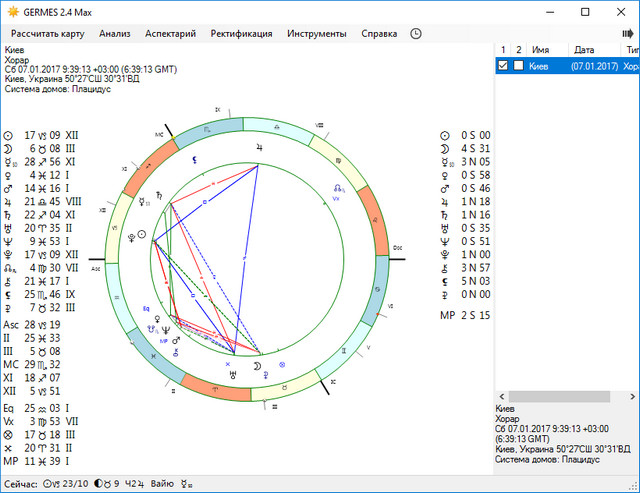Click the Sun glyph inside the chart
Viewport: 640px width, 493px height.
click(x=142, y=234)
